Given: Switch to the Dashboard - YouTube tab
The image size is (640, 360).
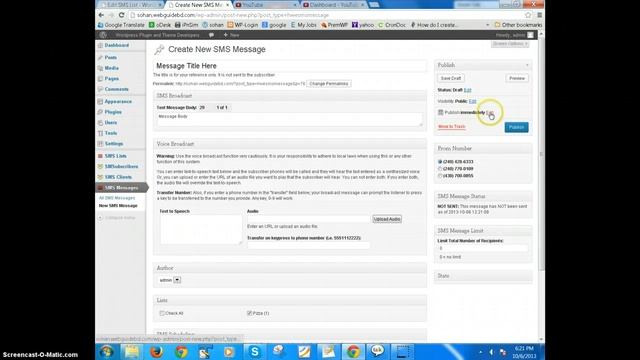Looking at the screenshot, I should (334, 5).
